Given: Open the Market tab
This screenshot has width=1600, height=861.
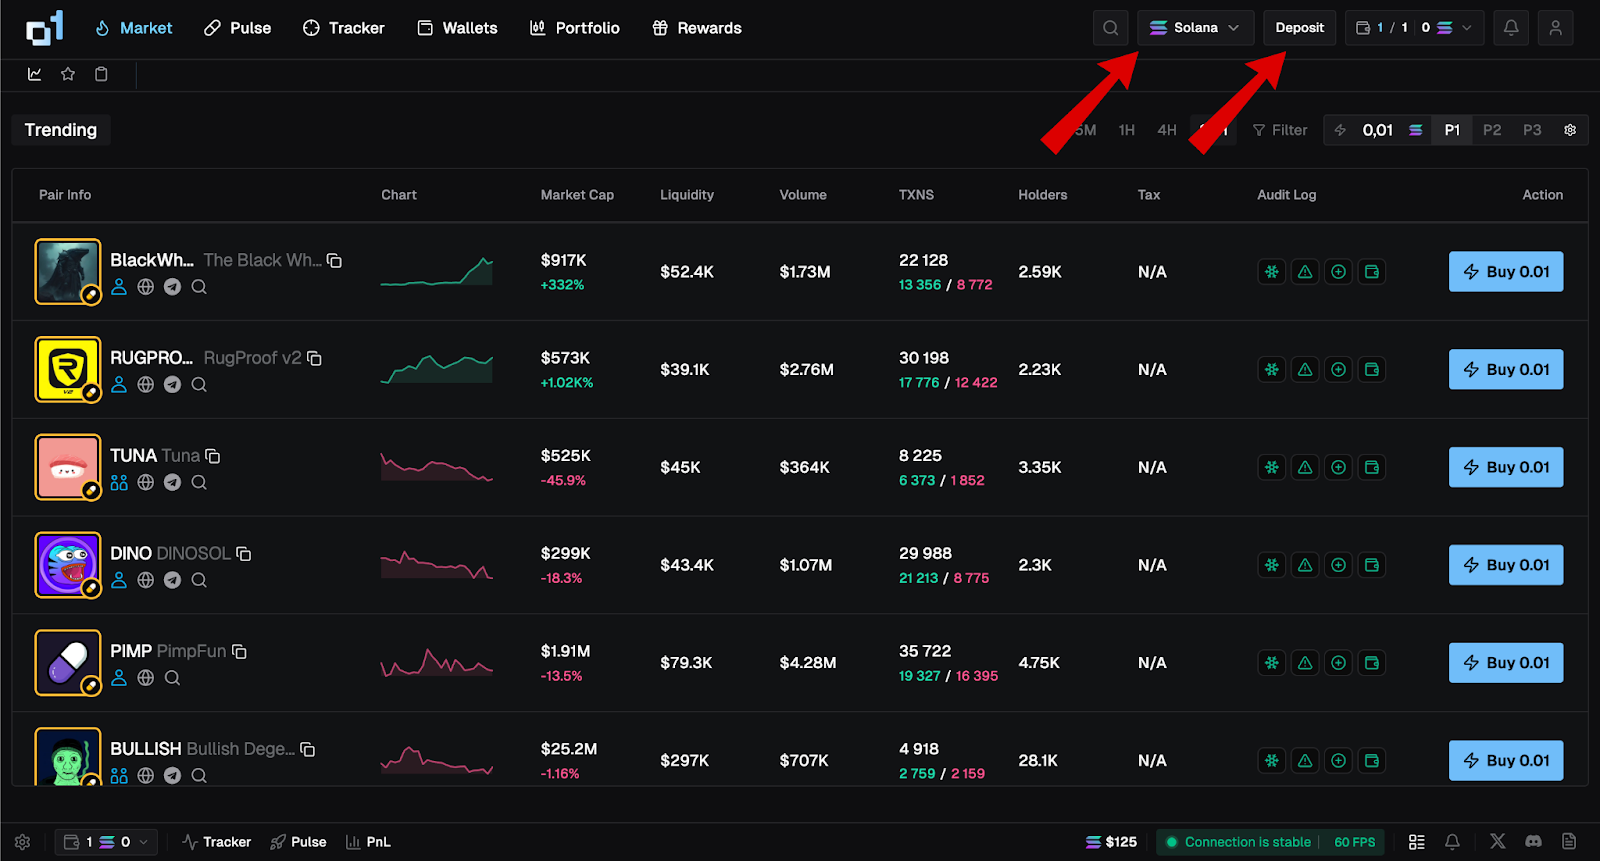Looking at the screenshot, I should (x=133, y=28).
